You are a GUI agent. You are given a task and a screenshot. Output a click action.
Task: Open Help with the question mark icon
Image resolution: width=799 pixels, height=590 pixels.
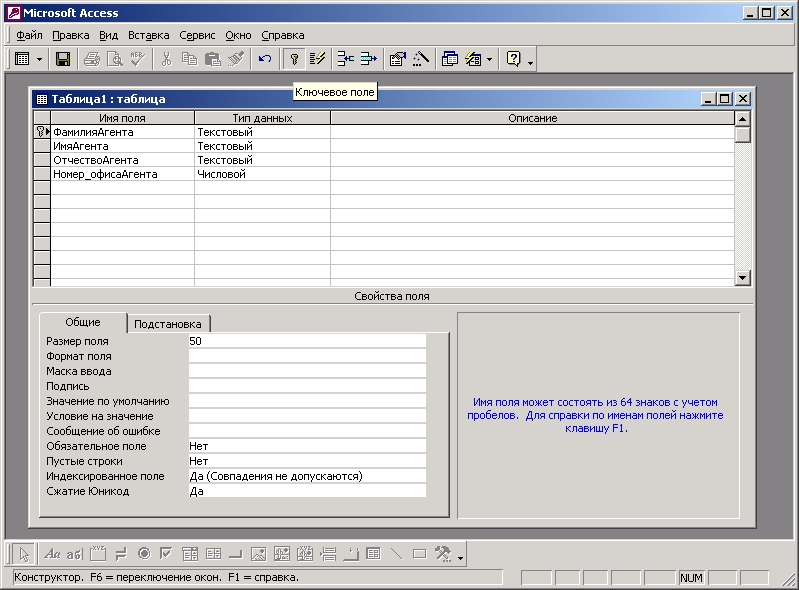pyautogui.click(x=514, y=59)
